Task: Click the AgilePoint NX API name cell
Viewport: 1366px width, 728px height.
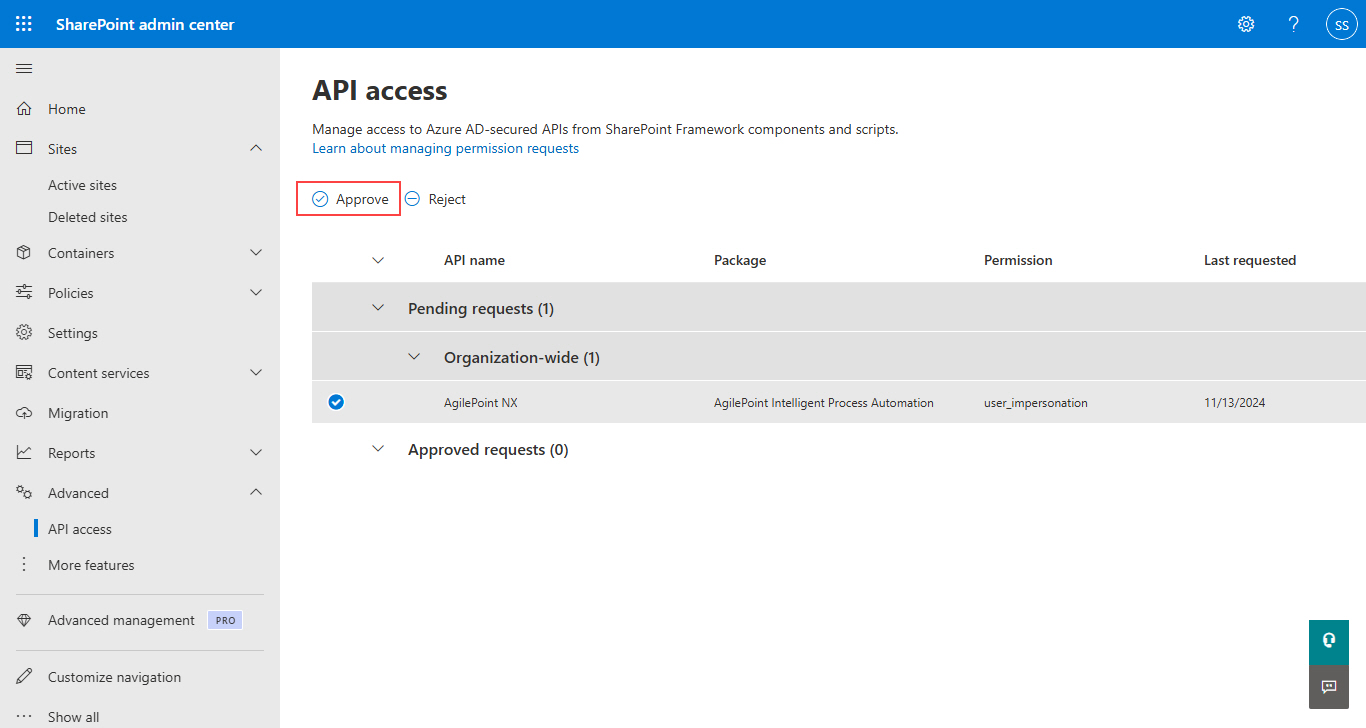Action: point(481,403)
